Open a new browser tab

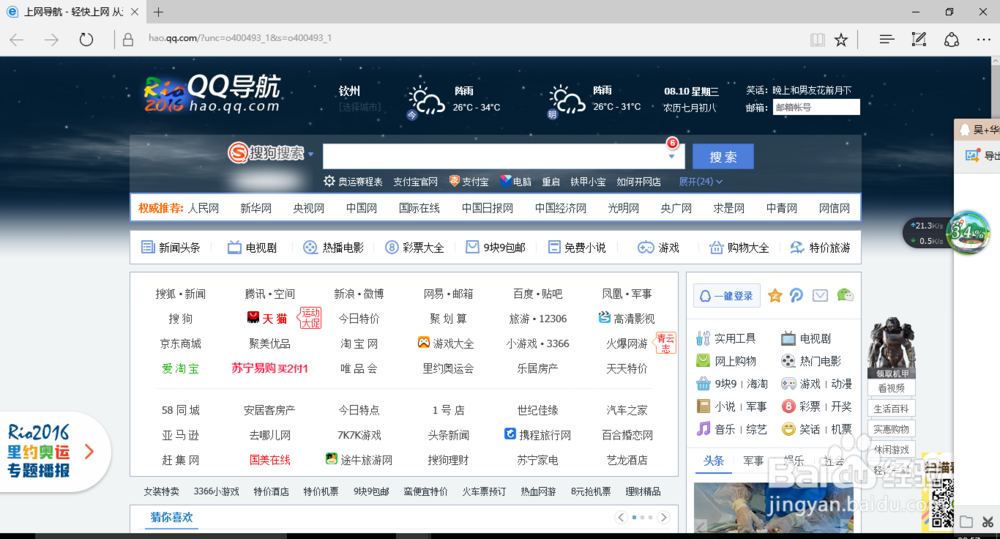(159, 11)
